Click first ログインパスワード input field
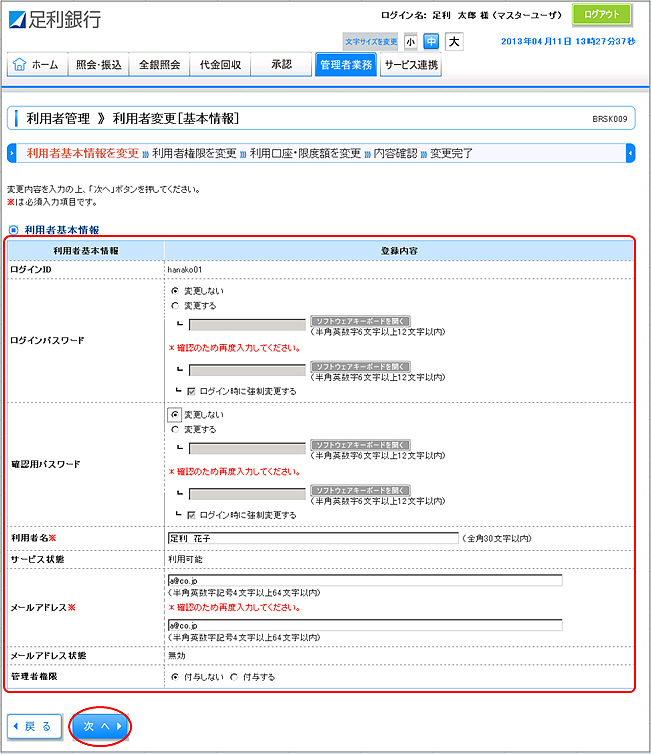Viewport: 651px width, 754px height. (x=247, y=325)
